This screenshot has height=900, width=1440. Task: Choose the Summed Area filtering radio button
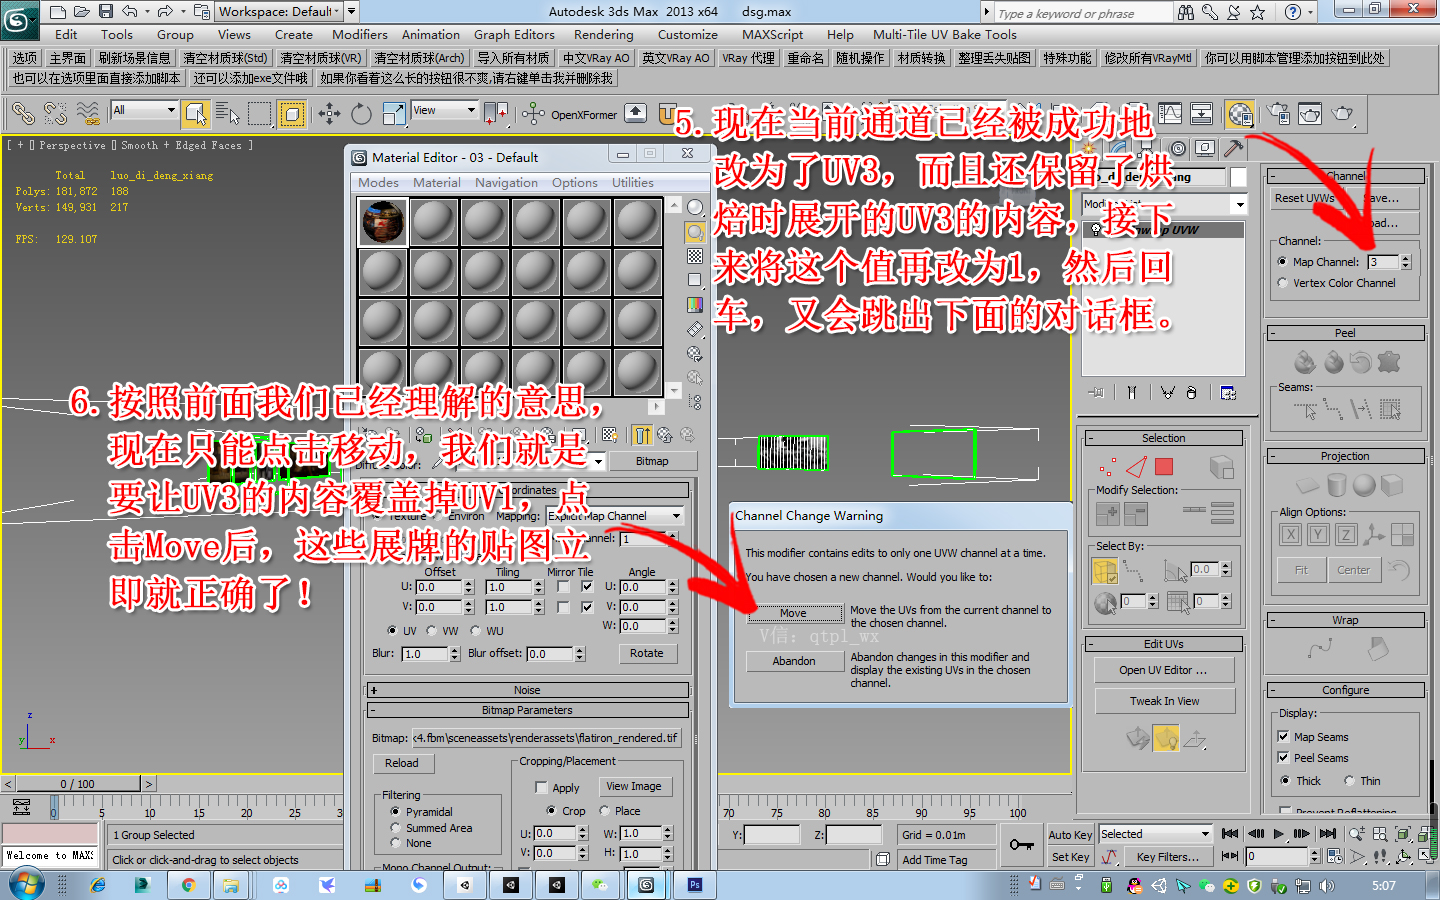tap(396, 828)
